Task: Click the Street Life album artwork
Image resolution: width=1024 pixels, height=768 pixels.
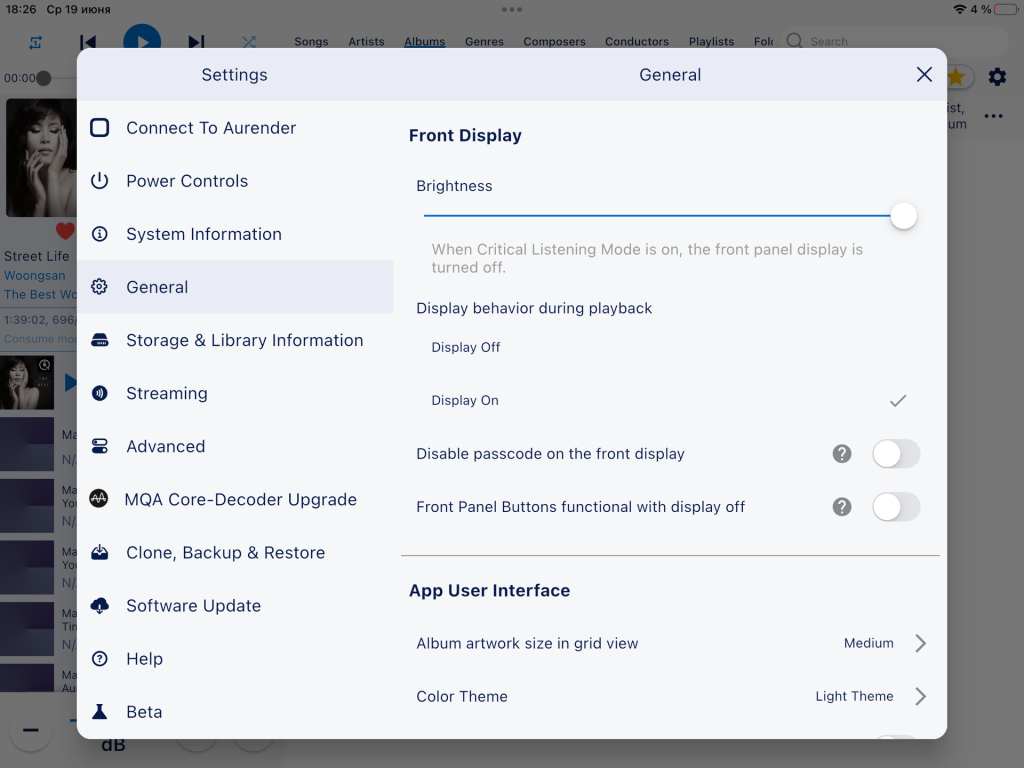Action: [x=41, y=157]
